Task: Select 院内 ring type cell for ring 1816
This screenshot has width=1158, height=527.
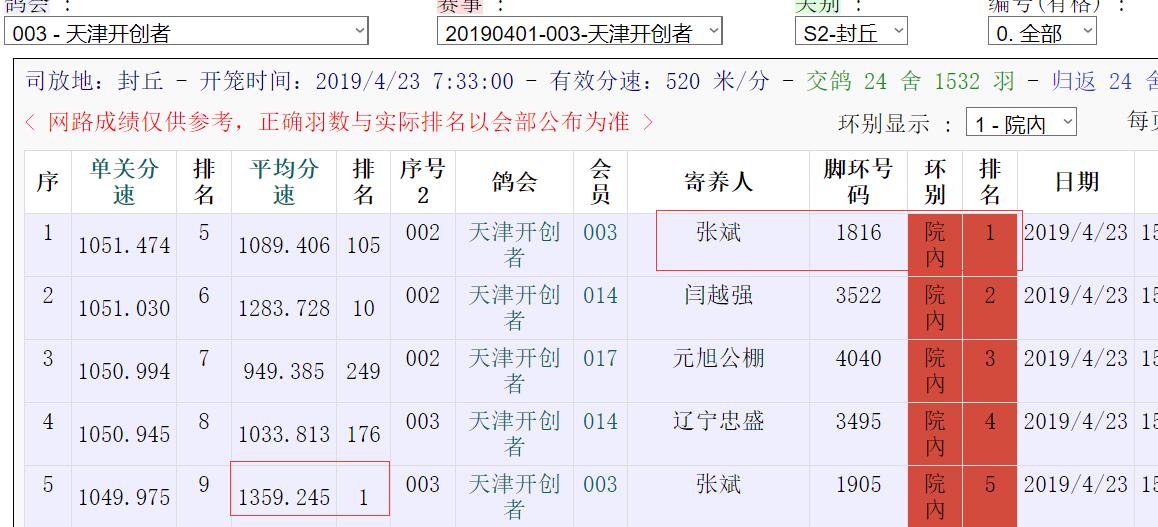Action: (x=935, y=245)
